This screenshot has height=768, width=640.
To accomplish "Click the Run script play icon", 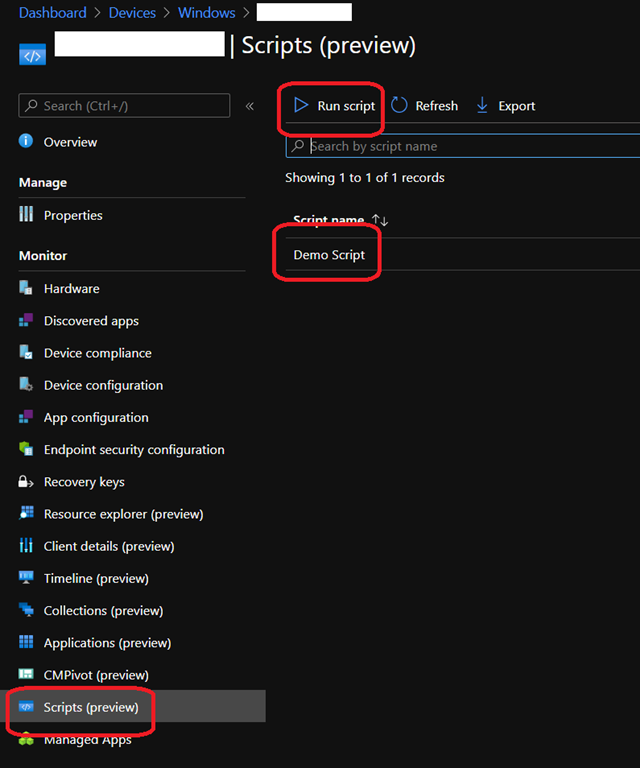I will point(301,105).
